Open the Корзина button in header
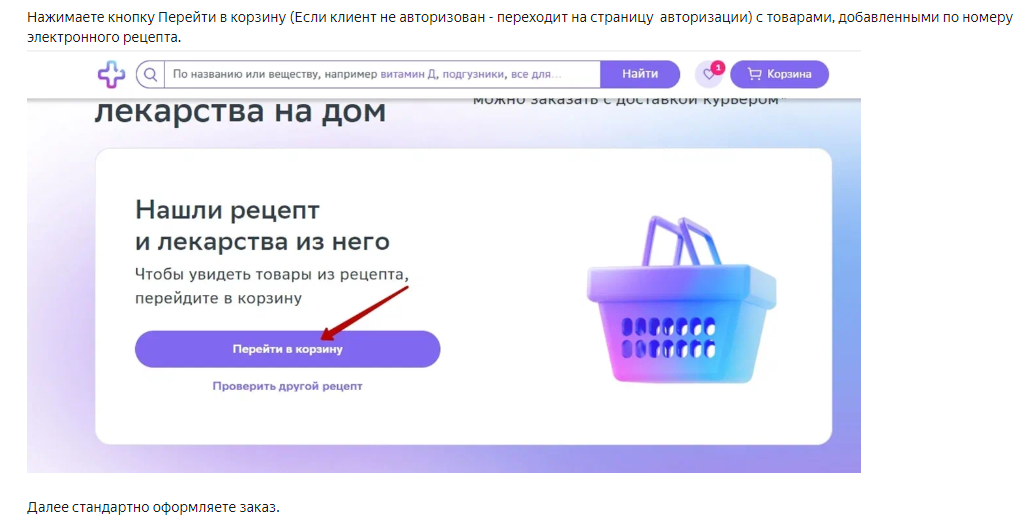 [x=780, y=74]
